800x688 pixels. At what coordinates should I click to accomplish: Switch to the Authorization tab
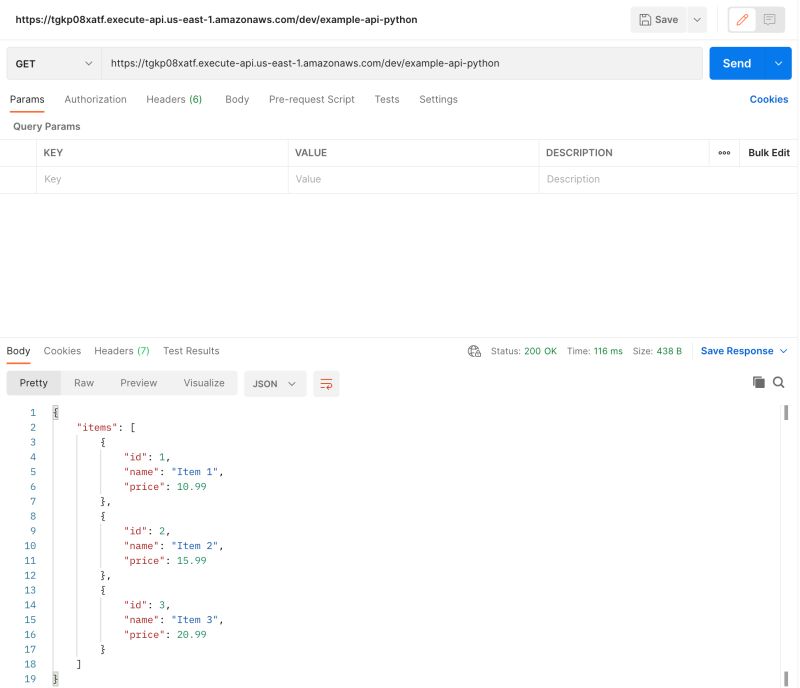click(x=95, y=99)
